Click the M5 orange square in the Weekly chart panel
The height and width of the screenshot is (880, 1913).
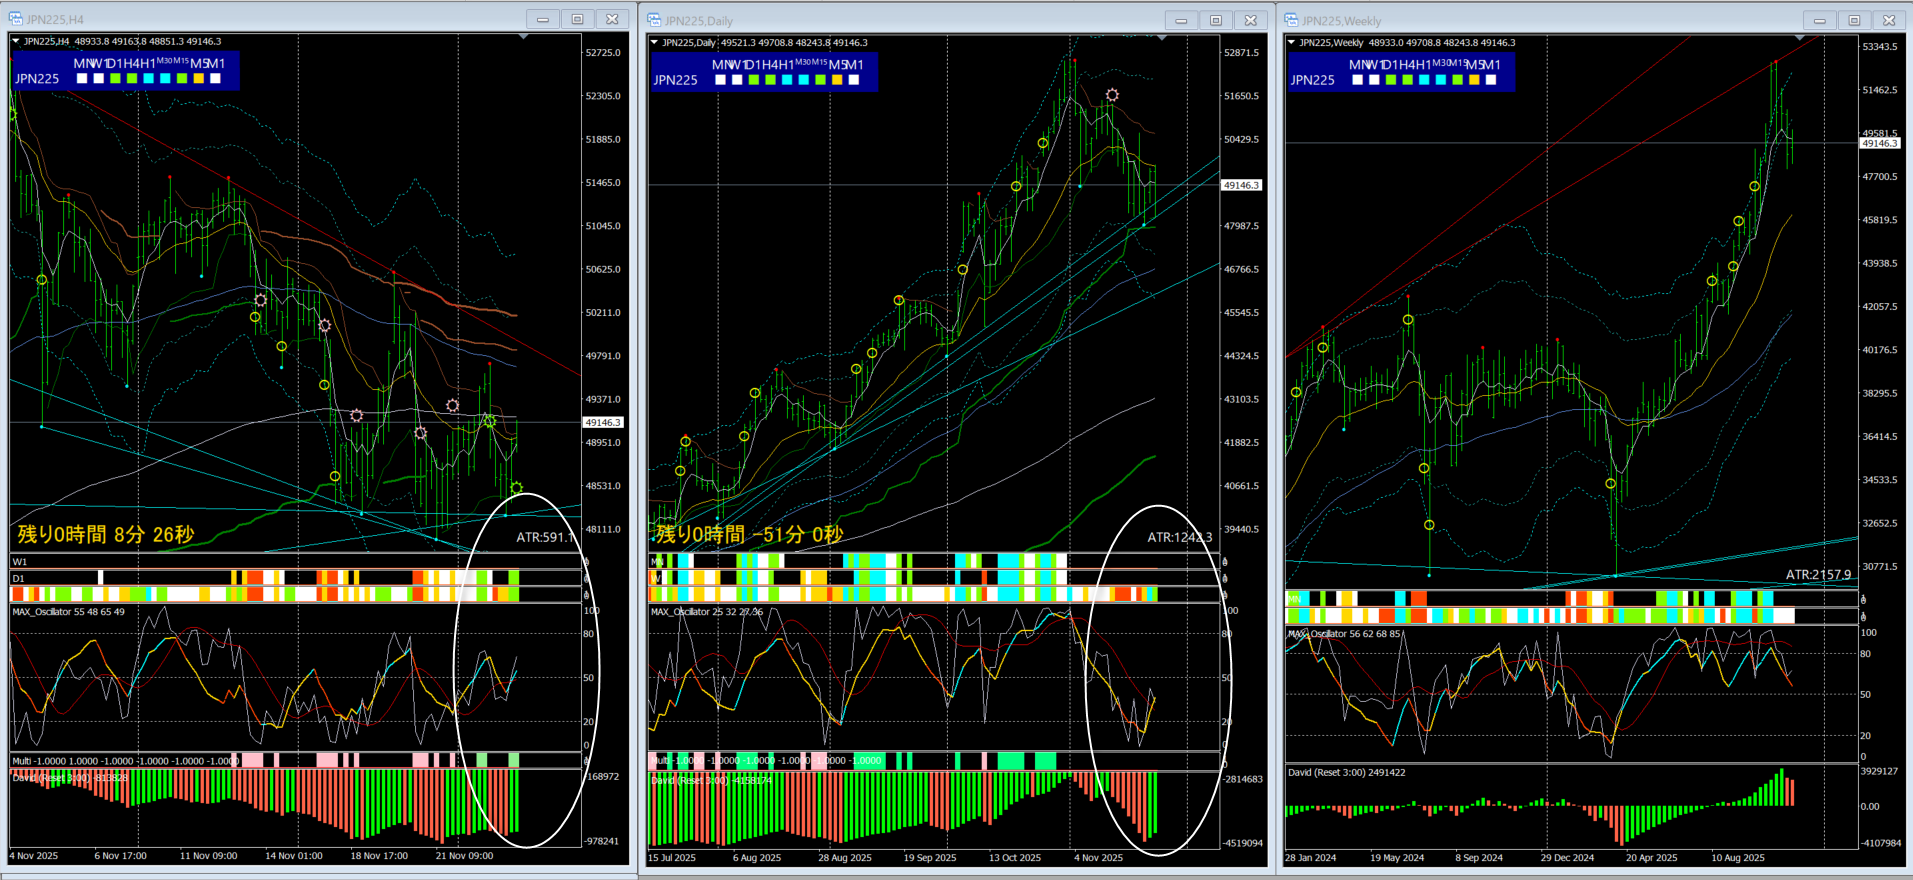click(x=1474, y=80)
